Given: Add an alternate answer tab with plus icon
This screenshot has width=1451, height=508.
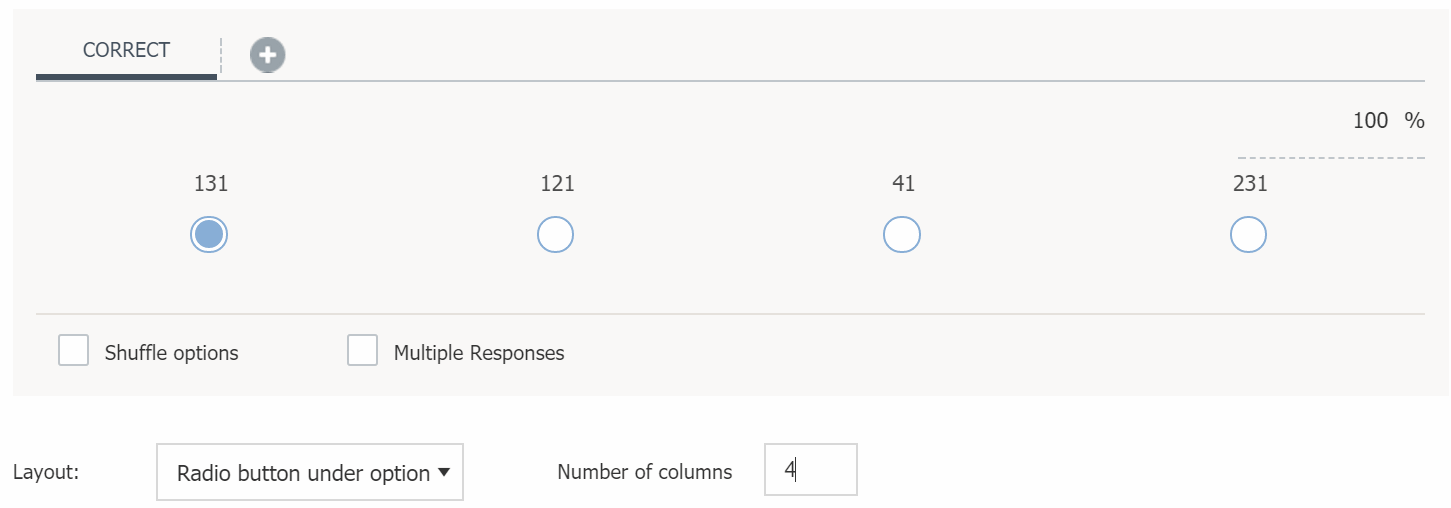Looking at the screenshot, I should [x=267, y=55].
